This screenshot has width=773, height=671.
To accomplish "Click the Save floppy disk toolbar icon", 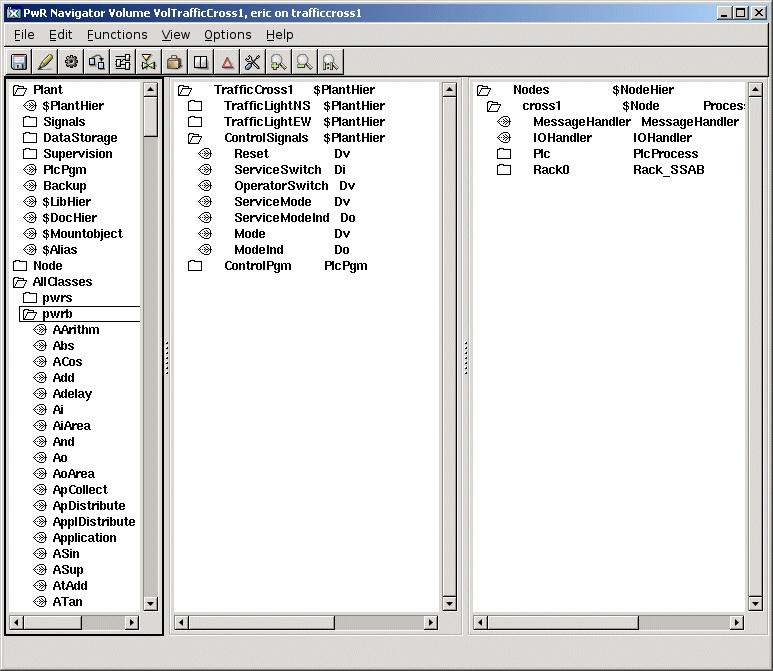I will [19, 62].
